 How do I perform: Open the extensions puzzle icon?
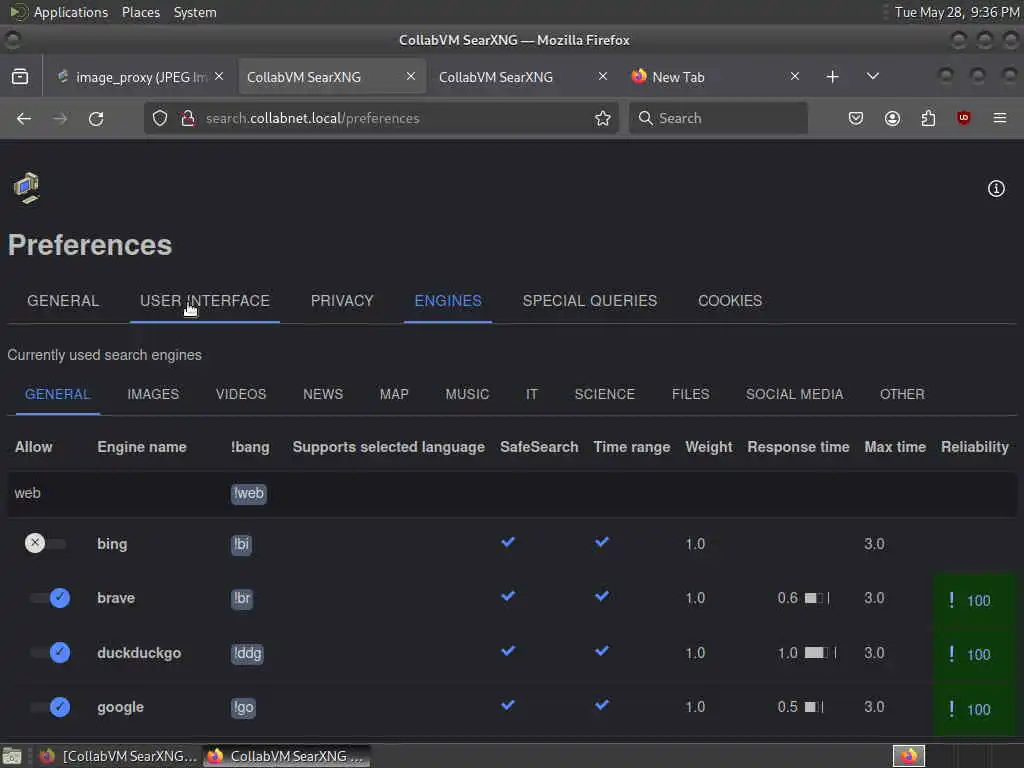coord(928,118)
